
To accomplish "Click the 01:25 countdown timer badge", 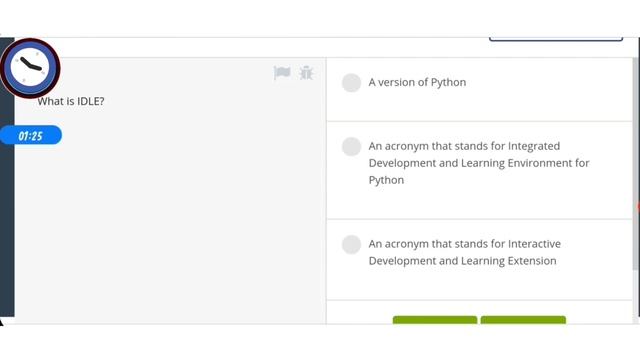I will [31, 136].
